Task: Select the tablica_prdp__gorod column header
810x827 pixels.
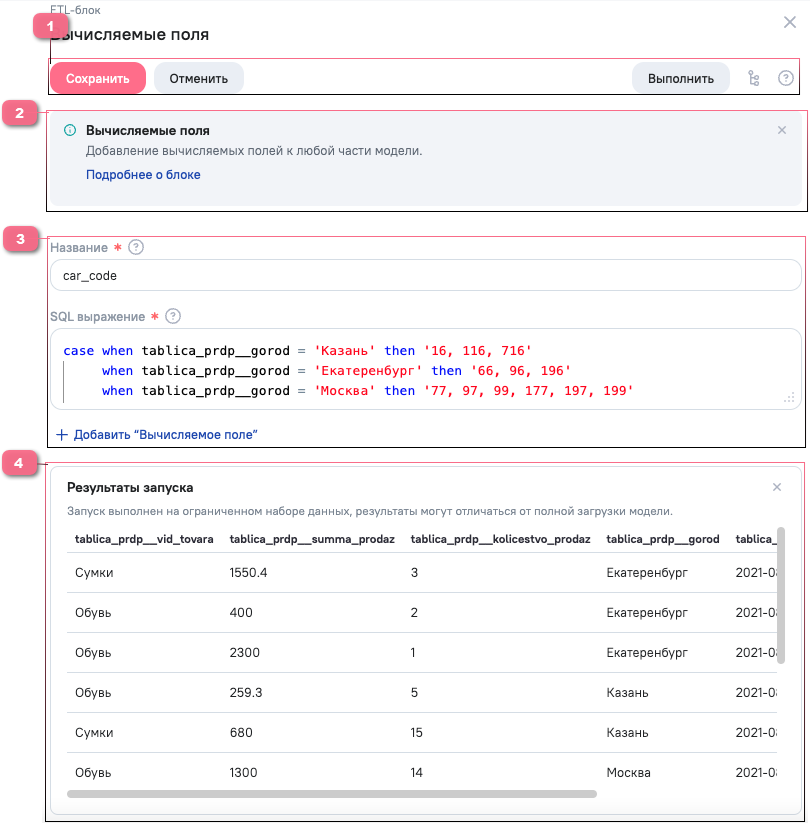Action: pyautogui.click(x=662, y=539)
